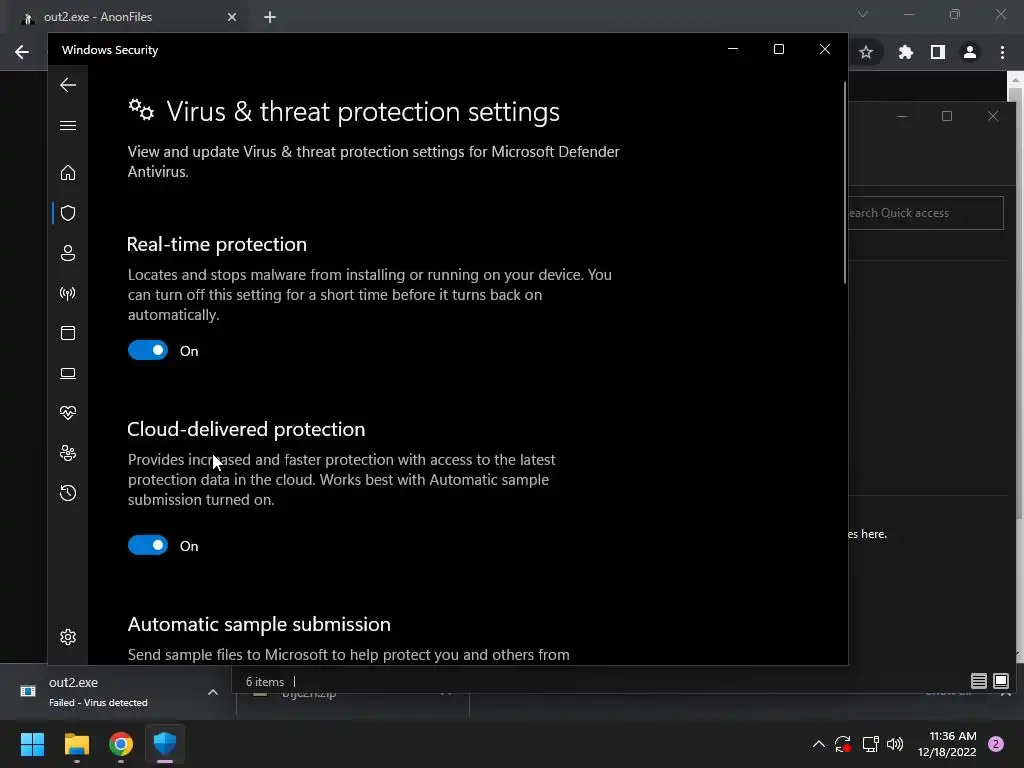Open Chrome extensions puzzle icon
The height and width of the screenshot is (768, 1024).
[x=905, y=52]
